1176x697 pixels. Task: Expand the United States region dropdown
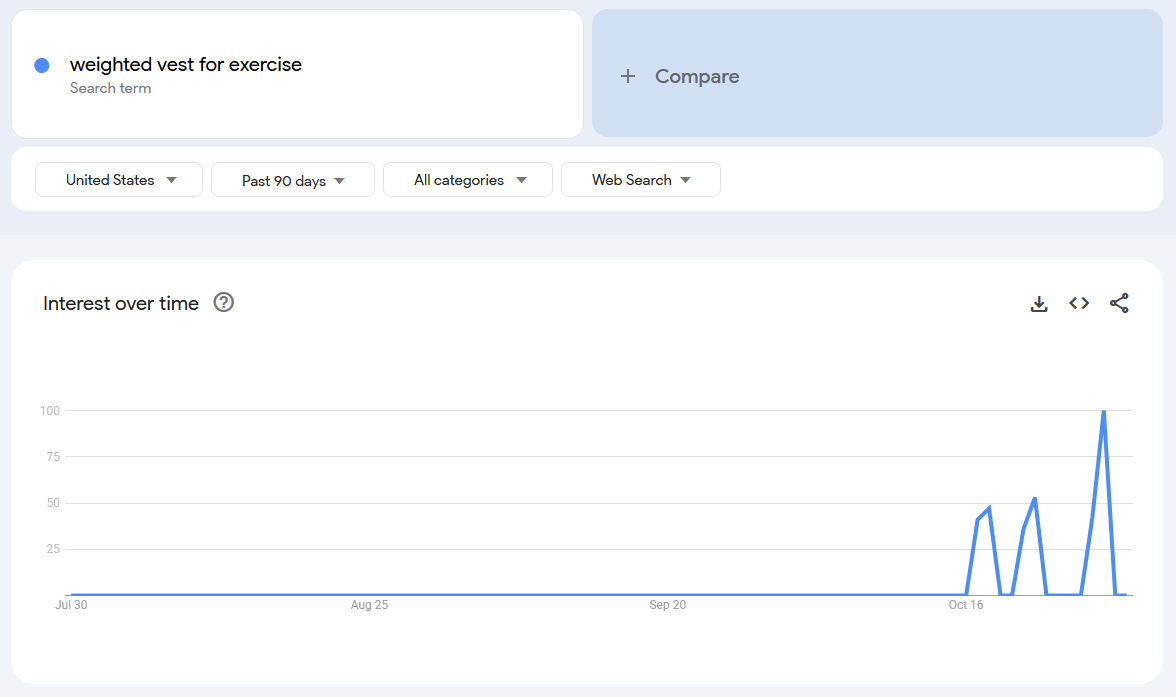[x=119, y=180]
